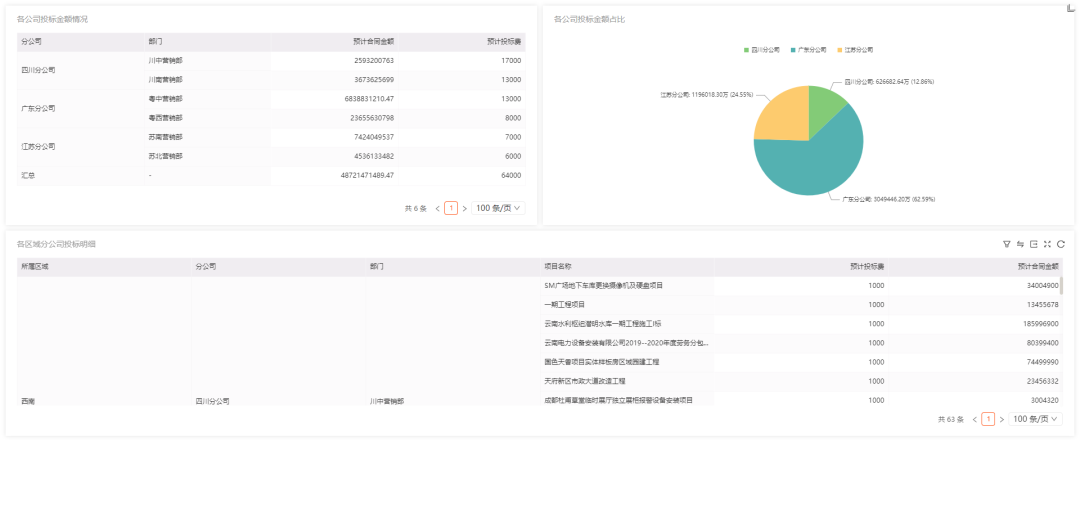Click the 川中营销部 cell in summary table
The width and height of the screenshot is (1080, 527).
pos(207,61)
